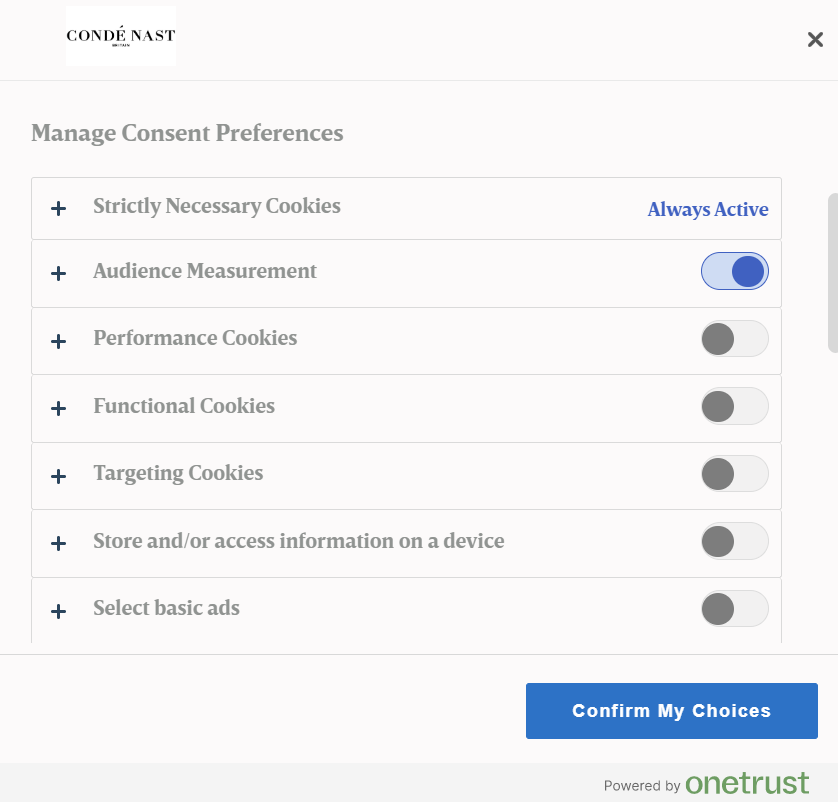Image resolution: width=838 pixels, height=802 pixels.
Task: Enable Store and/or access information toggle
Action: (x=735, y=541)
